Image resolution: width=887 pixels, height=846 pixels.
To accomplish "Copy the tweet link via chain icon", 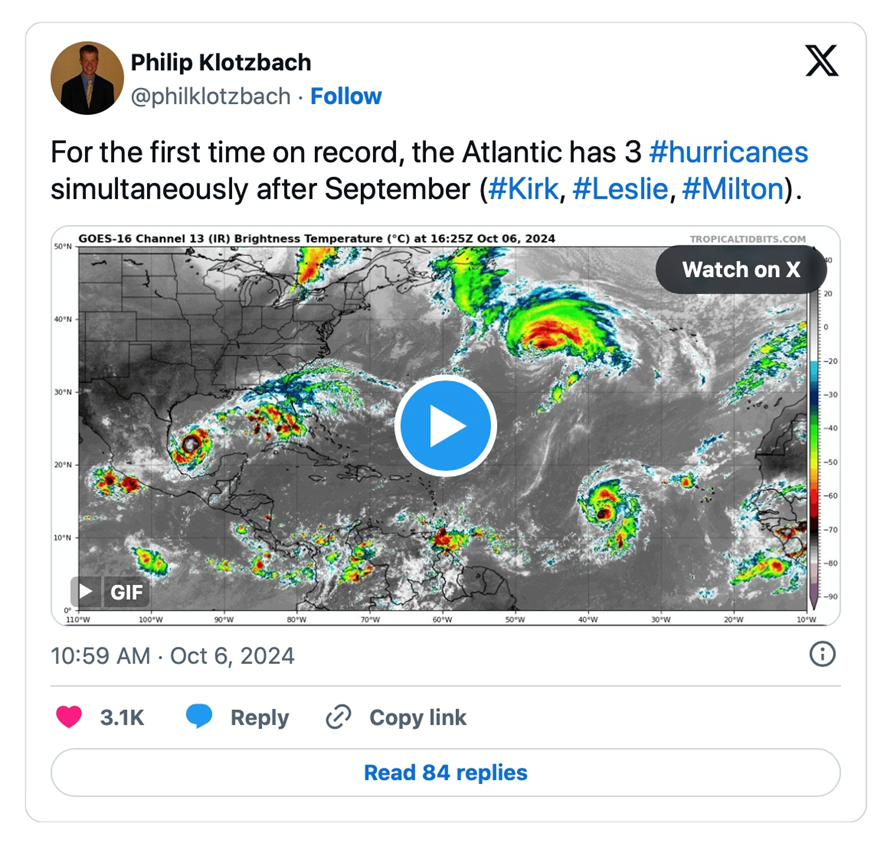I will pos(339,717).
